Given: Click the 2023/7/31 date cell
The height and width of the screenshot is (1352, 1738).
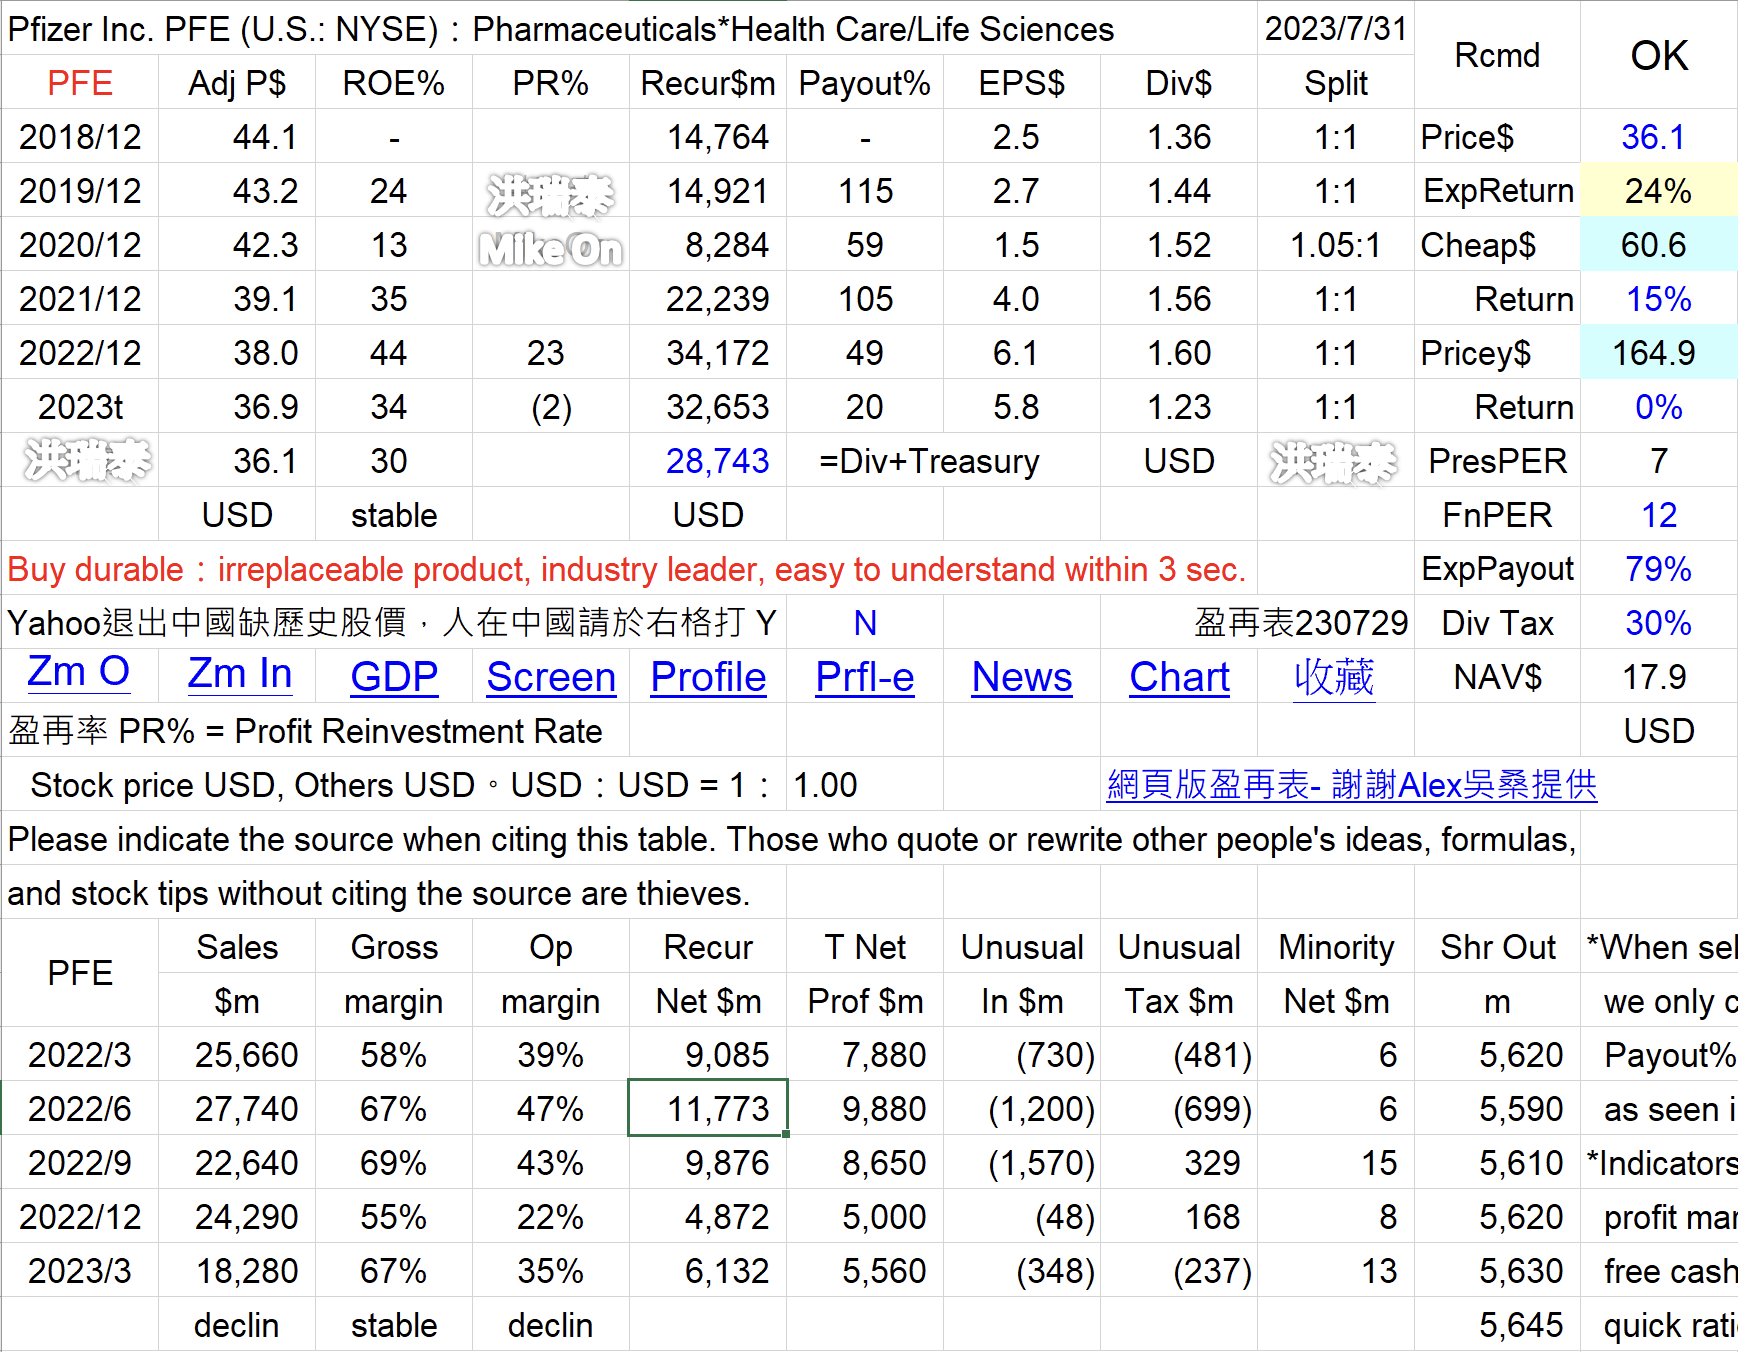Looking at the screenshot, I should [1336, 28].
